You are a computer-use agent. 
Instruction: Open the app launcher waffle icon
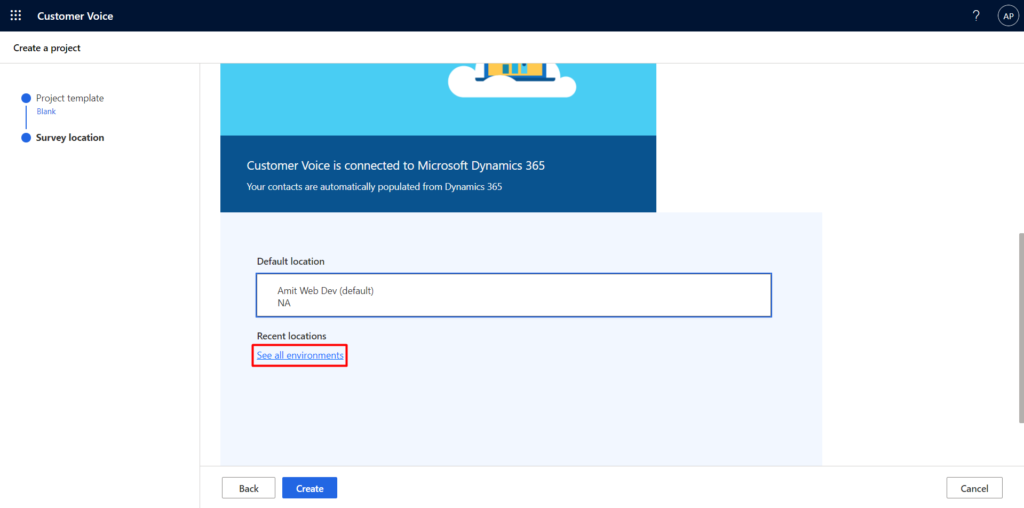[x=16, y=16]
